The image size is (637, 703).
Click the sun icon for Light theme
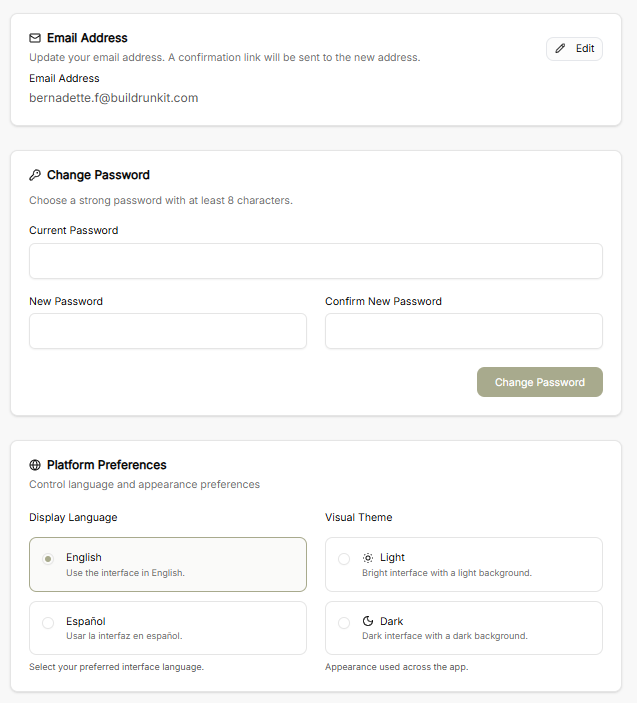pyautogui.click(x=368, y=558)
